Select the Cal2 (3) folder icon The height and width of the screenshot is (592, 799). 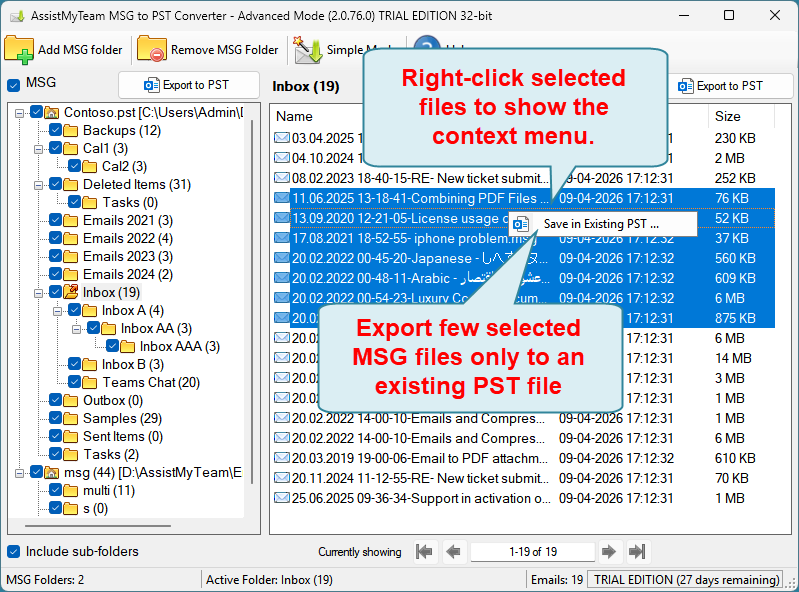(x=90, y=166)
